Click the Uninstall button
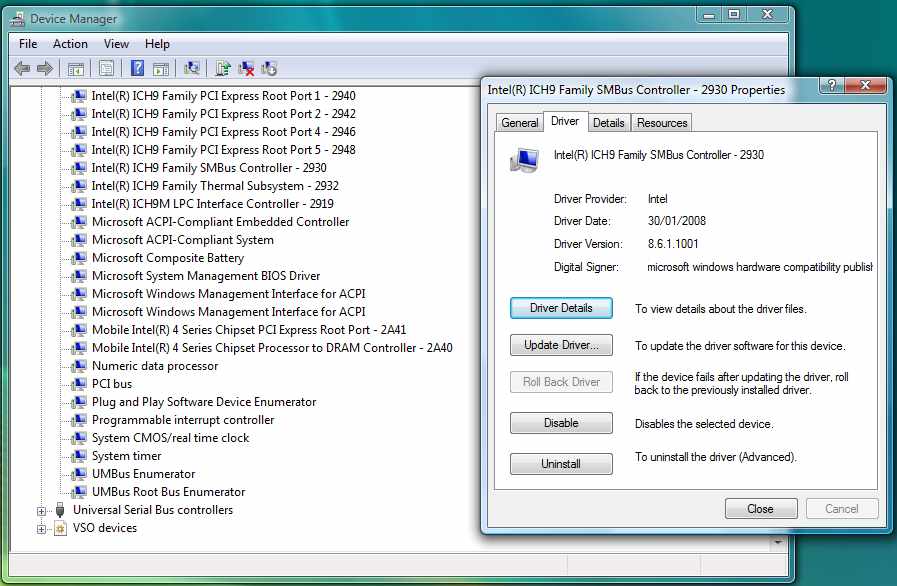Image resolution: width=897 pixels, height=586 pixels. tap(561, 464)
